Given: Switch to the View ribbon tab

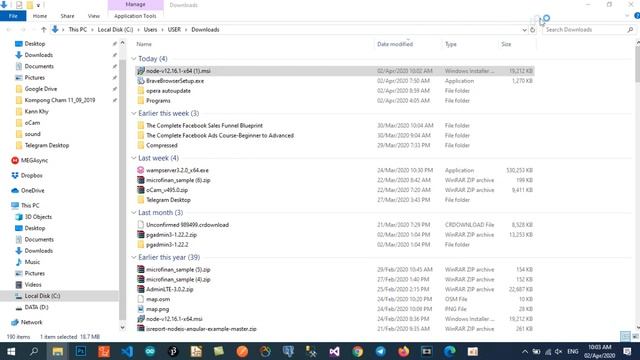Looking at the screenshot, I should (x=93, y=16).
